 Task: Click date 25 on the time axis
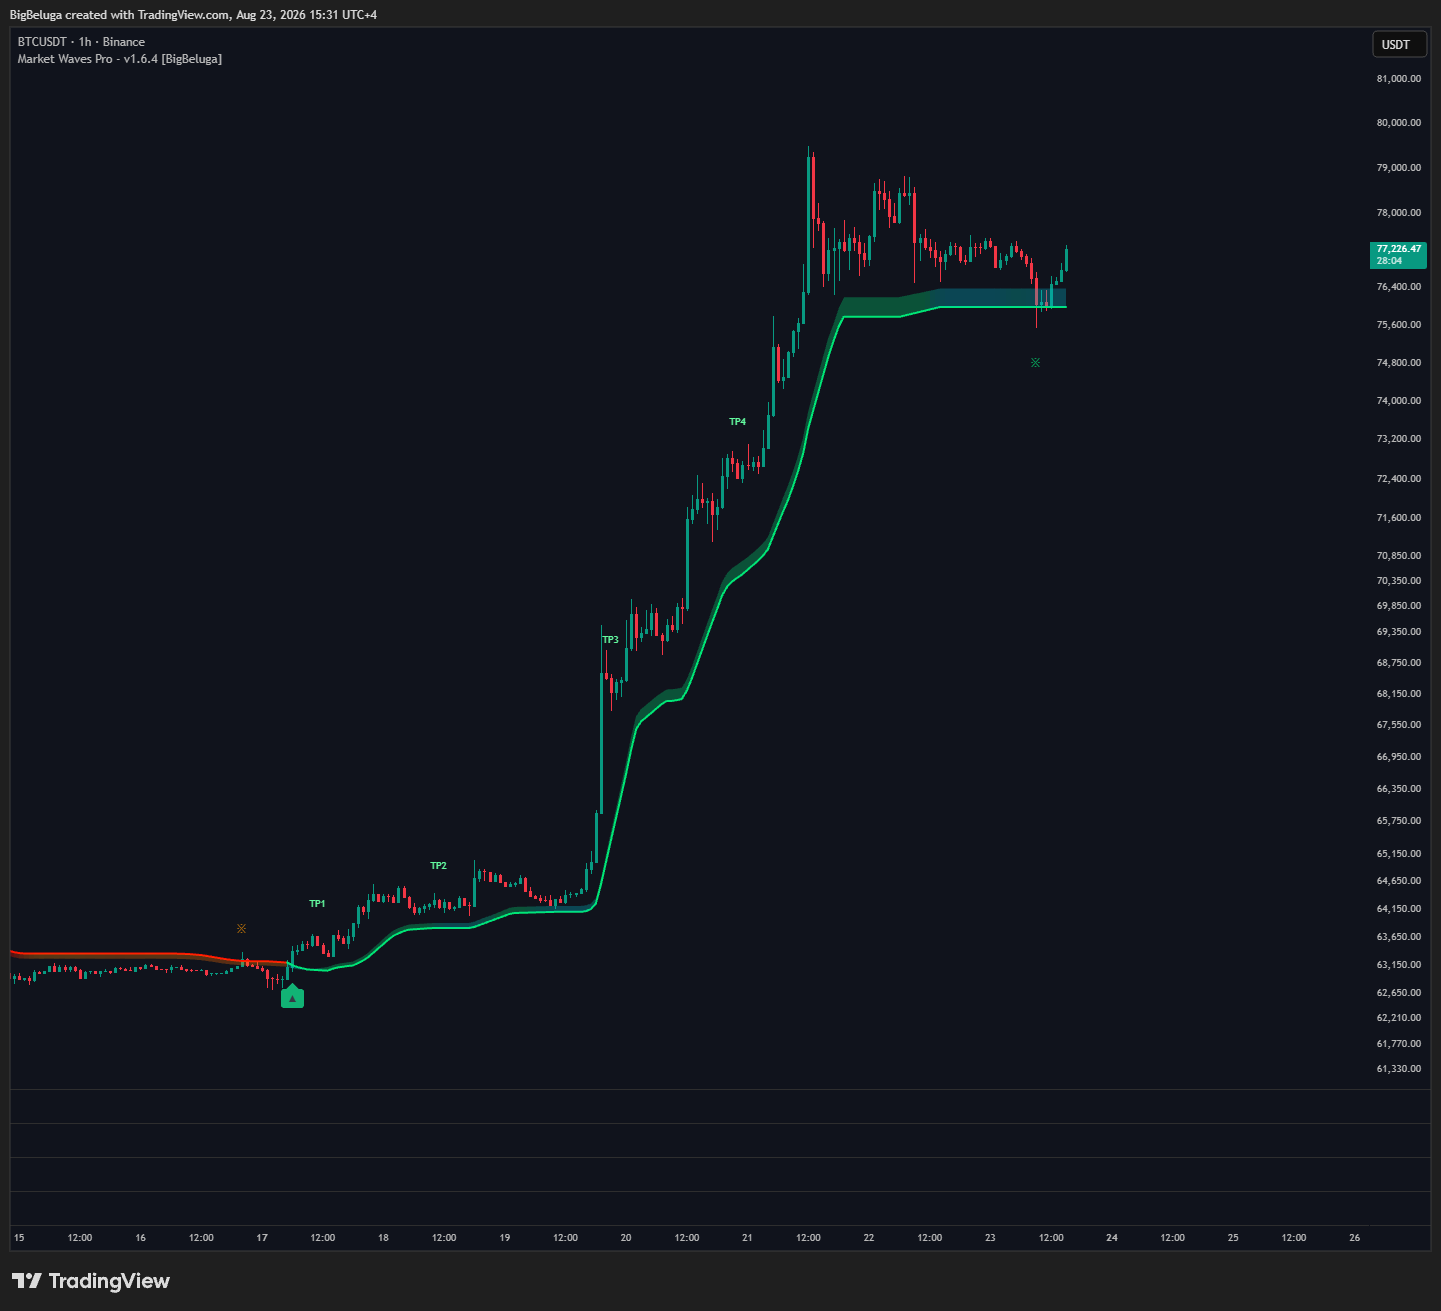1233,1238
